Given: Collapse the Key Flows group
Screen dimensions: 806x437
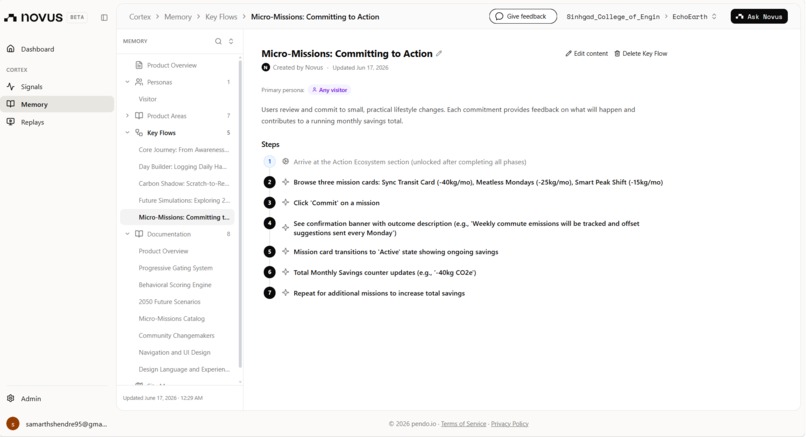Looking at the screenshot, I should [x=127, y=133].
